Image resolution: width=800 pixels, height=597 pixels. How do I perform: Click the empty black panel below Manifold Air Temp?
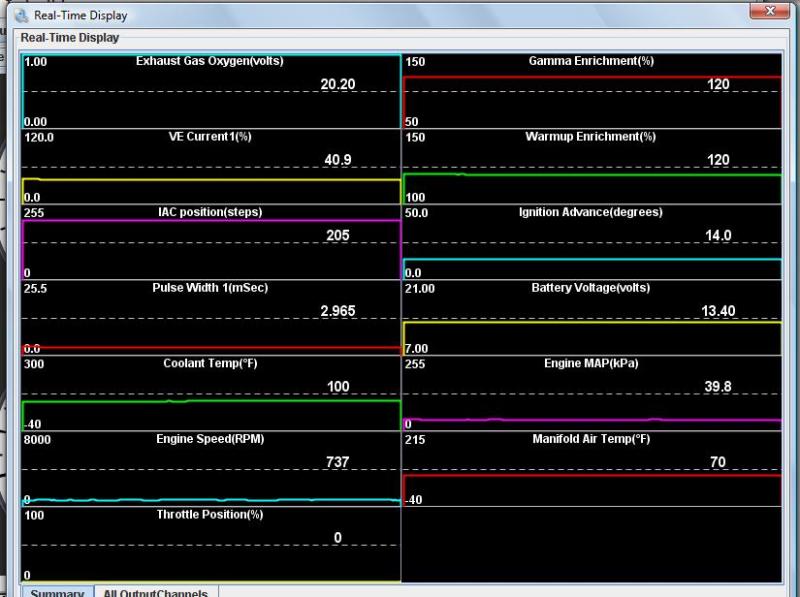591,544
